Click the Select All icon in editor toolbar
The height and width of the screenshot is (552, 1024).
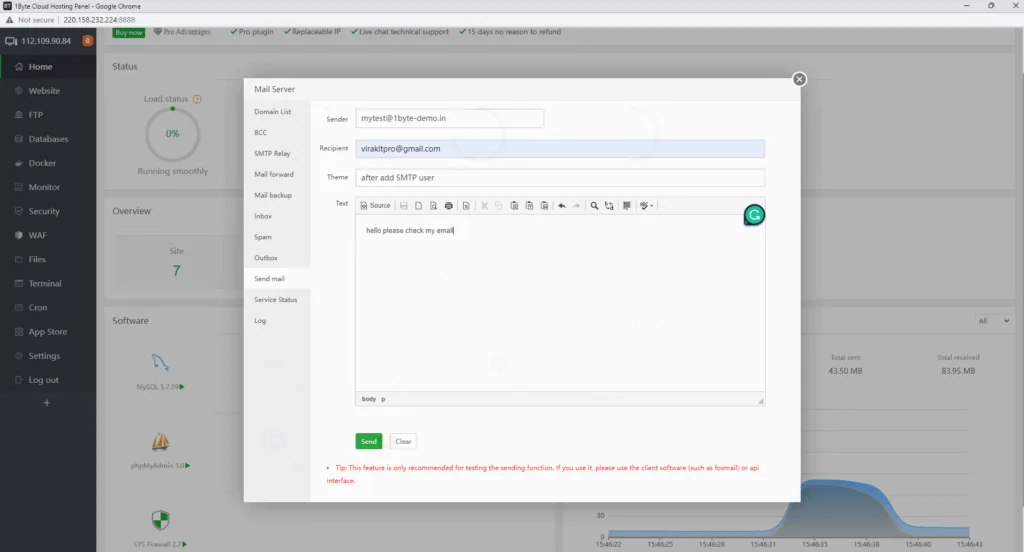[x=627, y=206]
